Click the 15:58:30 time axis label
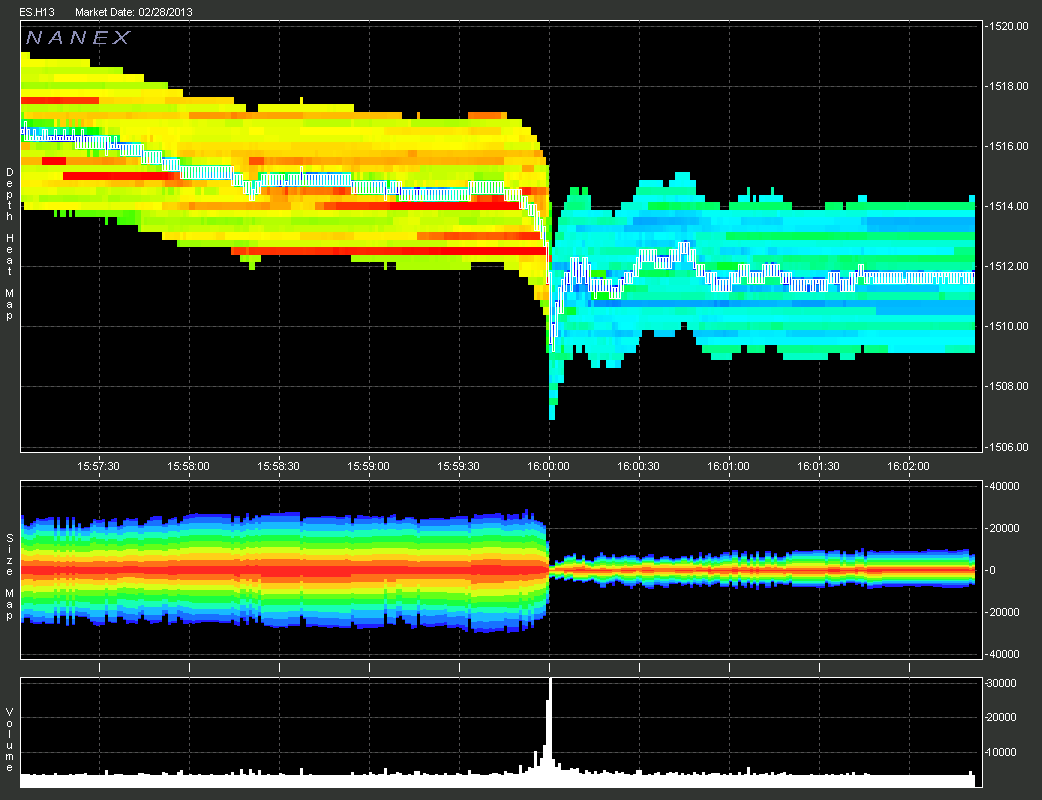 tap(278, 466)
